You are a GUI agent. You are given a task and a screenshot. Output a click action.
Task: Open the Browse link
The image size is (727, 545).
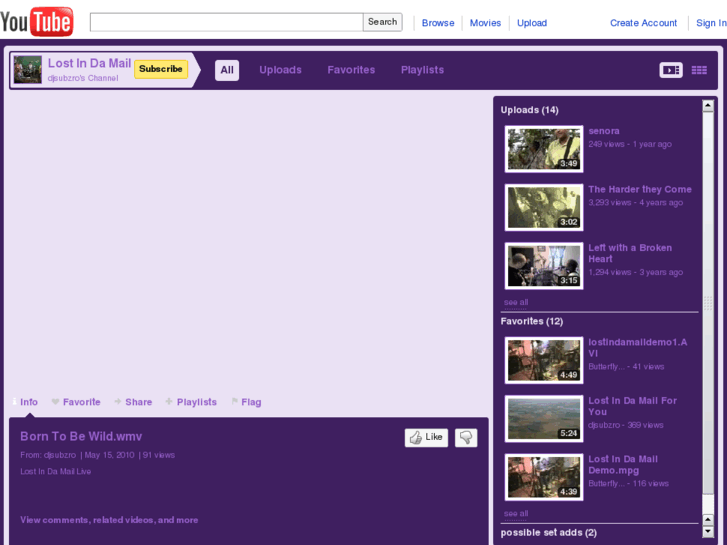(x=438, y=23)
